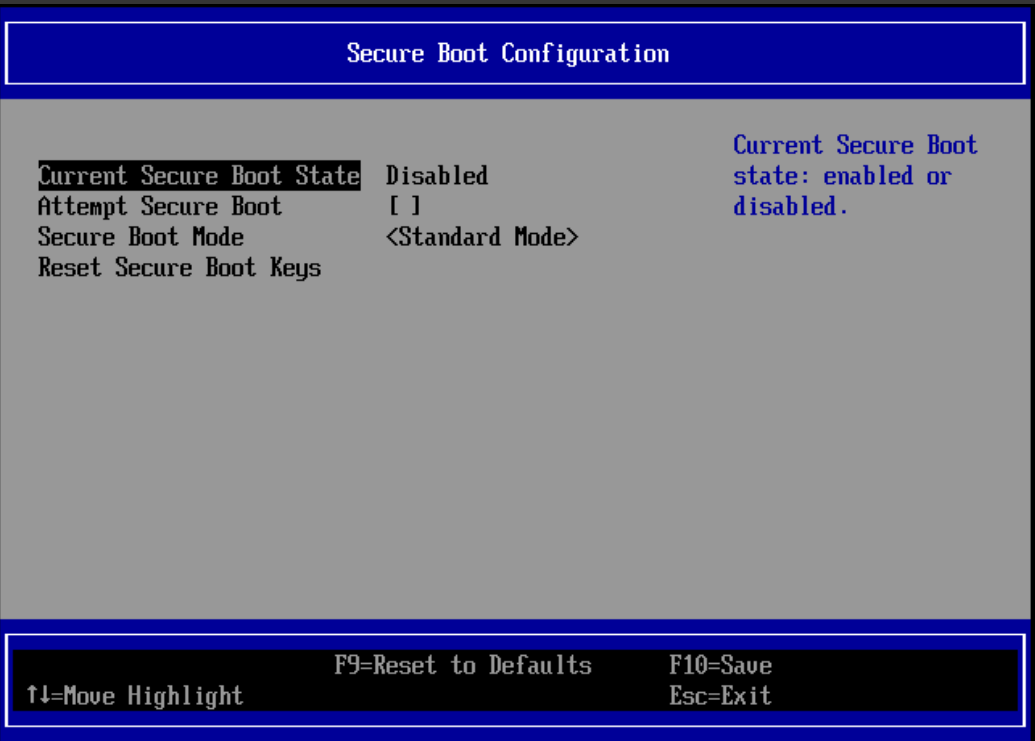Select the highlighted Current Secure Boot State row
1035x741 pixels.
[x=199, y=176]
